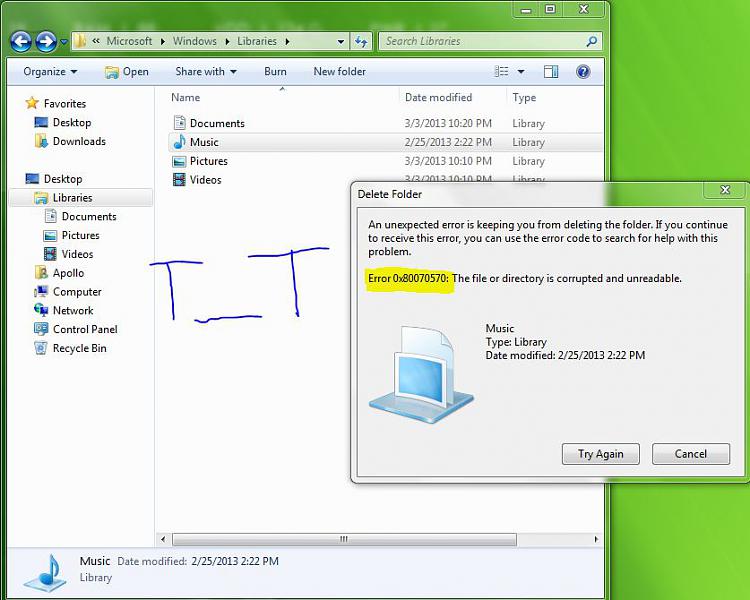This screenshot has height=600, width=750.
Task: Expand the arrow after Libraries breadcrumb
Action: (287, 42)
